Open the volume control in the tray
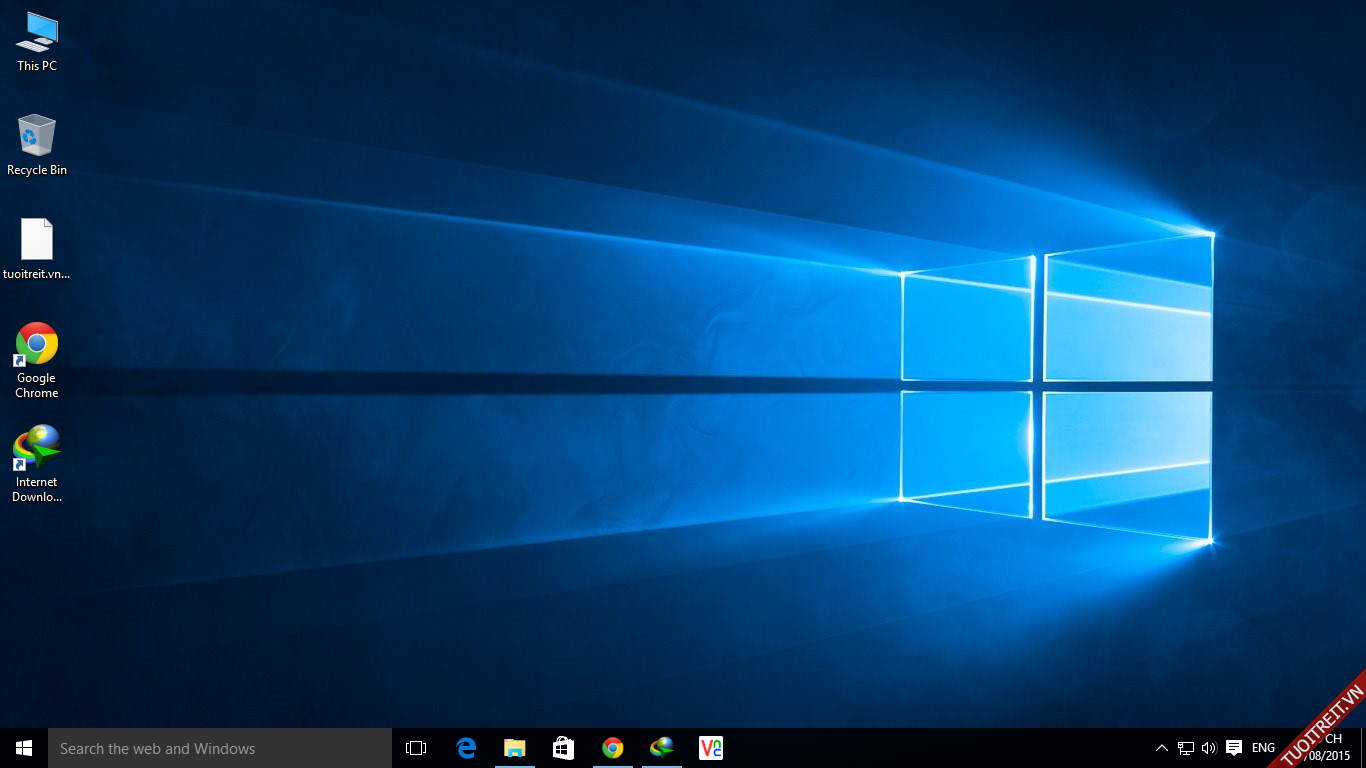Screen dimensions: 1366x768 [x=1209, y=748]
